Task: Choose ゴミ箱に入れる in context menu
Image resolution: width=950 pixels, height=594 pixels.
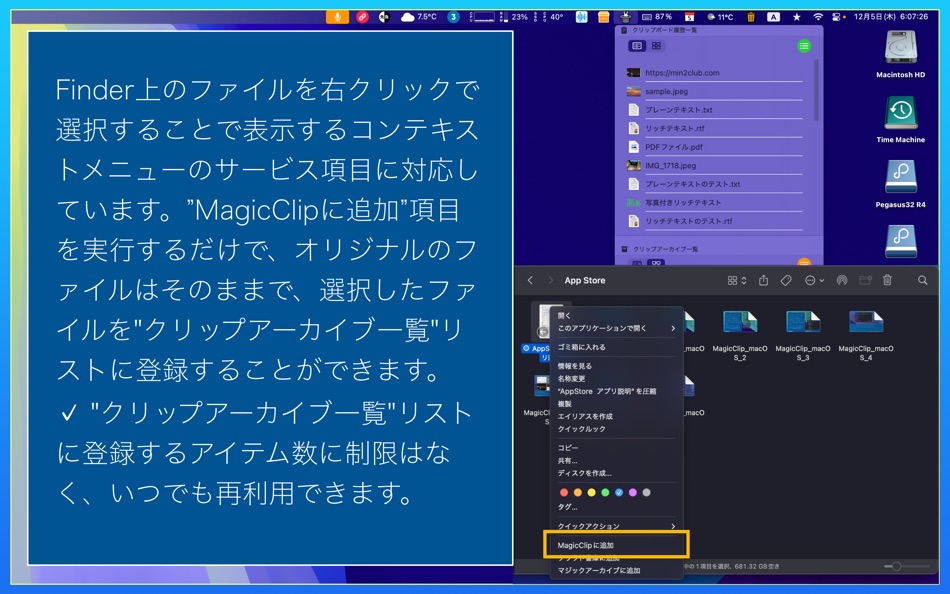Action: pos(616,347)
